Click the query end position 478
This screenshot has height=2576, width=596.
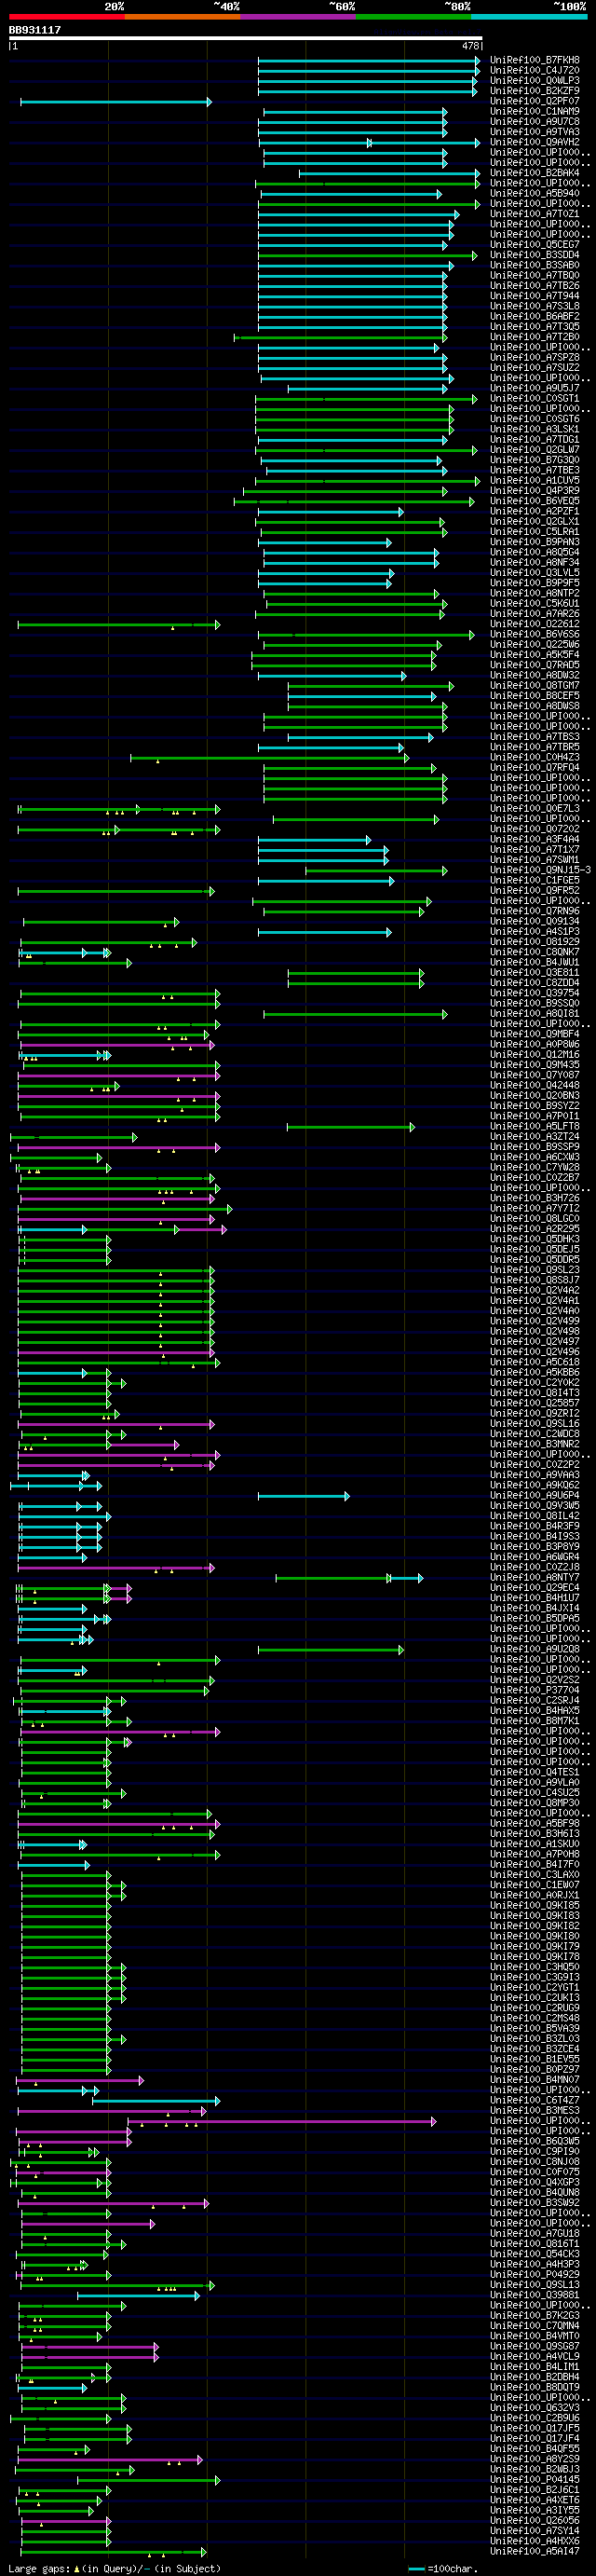click(472, 46)
